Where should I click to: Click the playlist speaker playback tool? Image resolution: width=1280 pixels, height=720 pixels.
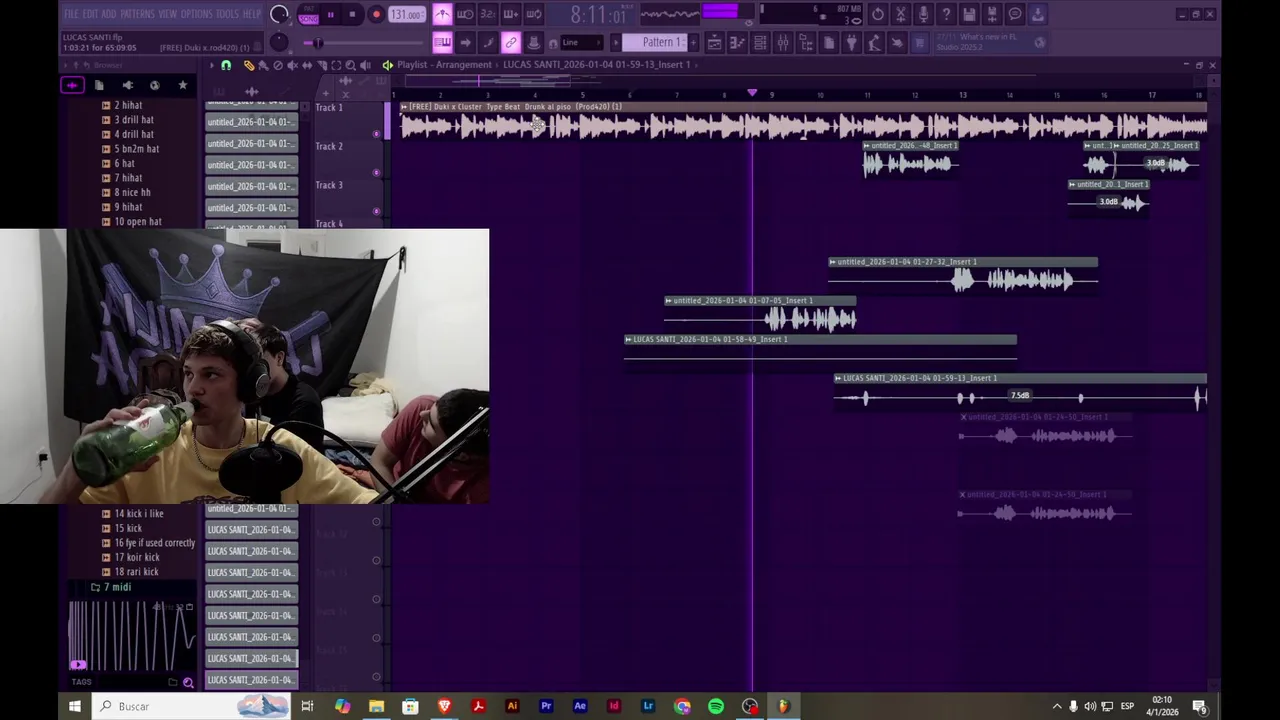coord(365,65)
